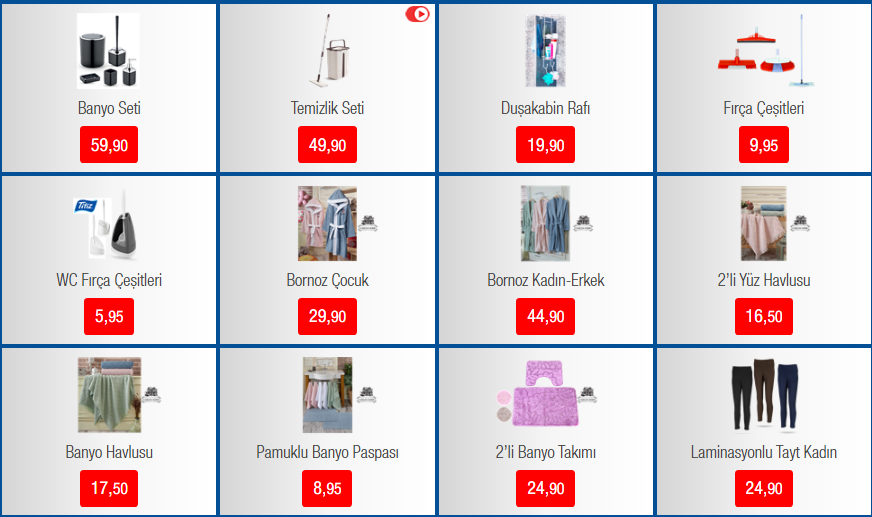Viewport: 872px width, 517px height.
Task: Click the 8,95 price on Pamuklu Banyo Paspası
Action: pos(327,488)
